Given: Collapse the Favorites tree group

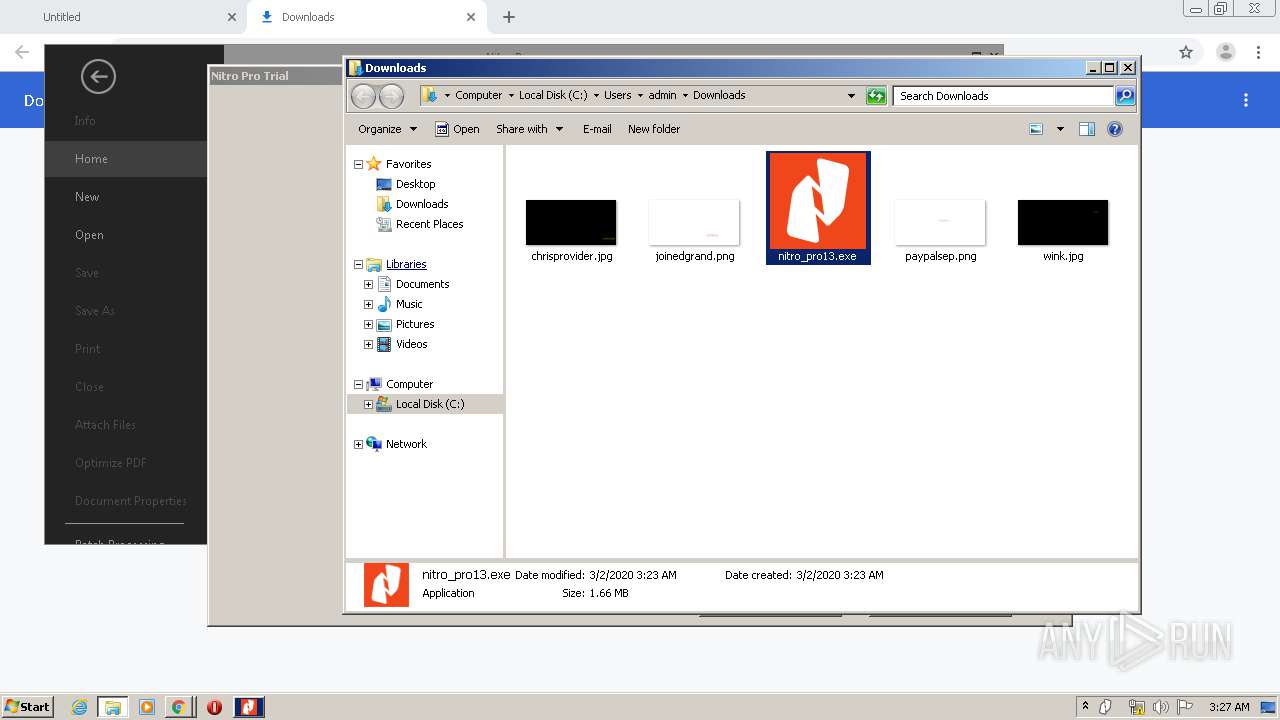Looking at the screenshot, I should point(359,164).
